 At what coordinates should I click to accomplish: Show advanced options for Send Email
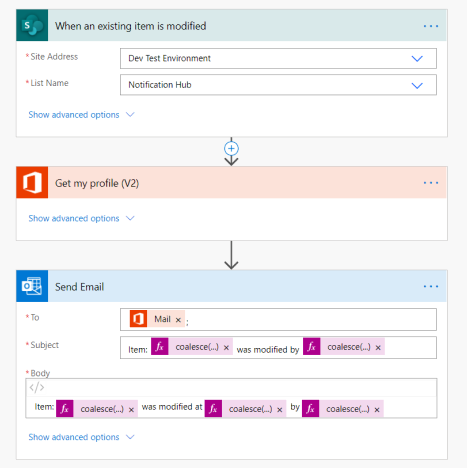81,437
